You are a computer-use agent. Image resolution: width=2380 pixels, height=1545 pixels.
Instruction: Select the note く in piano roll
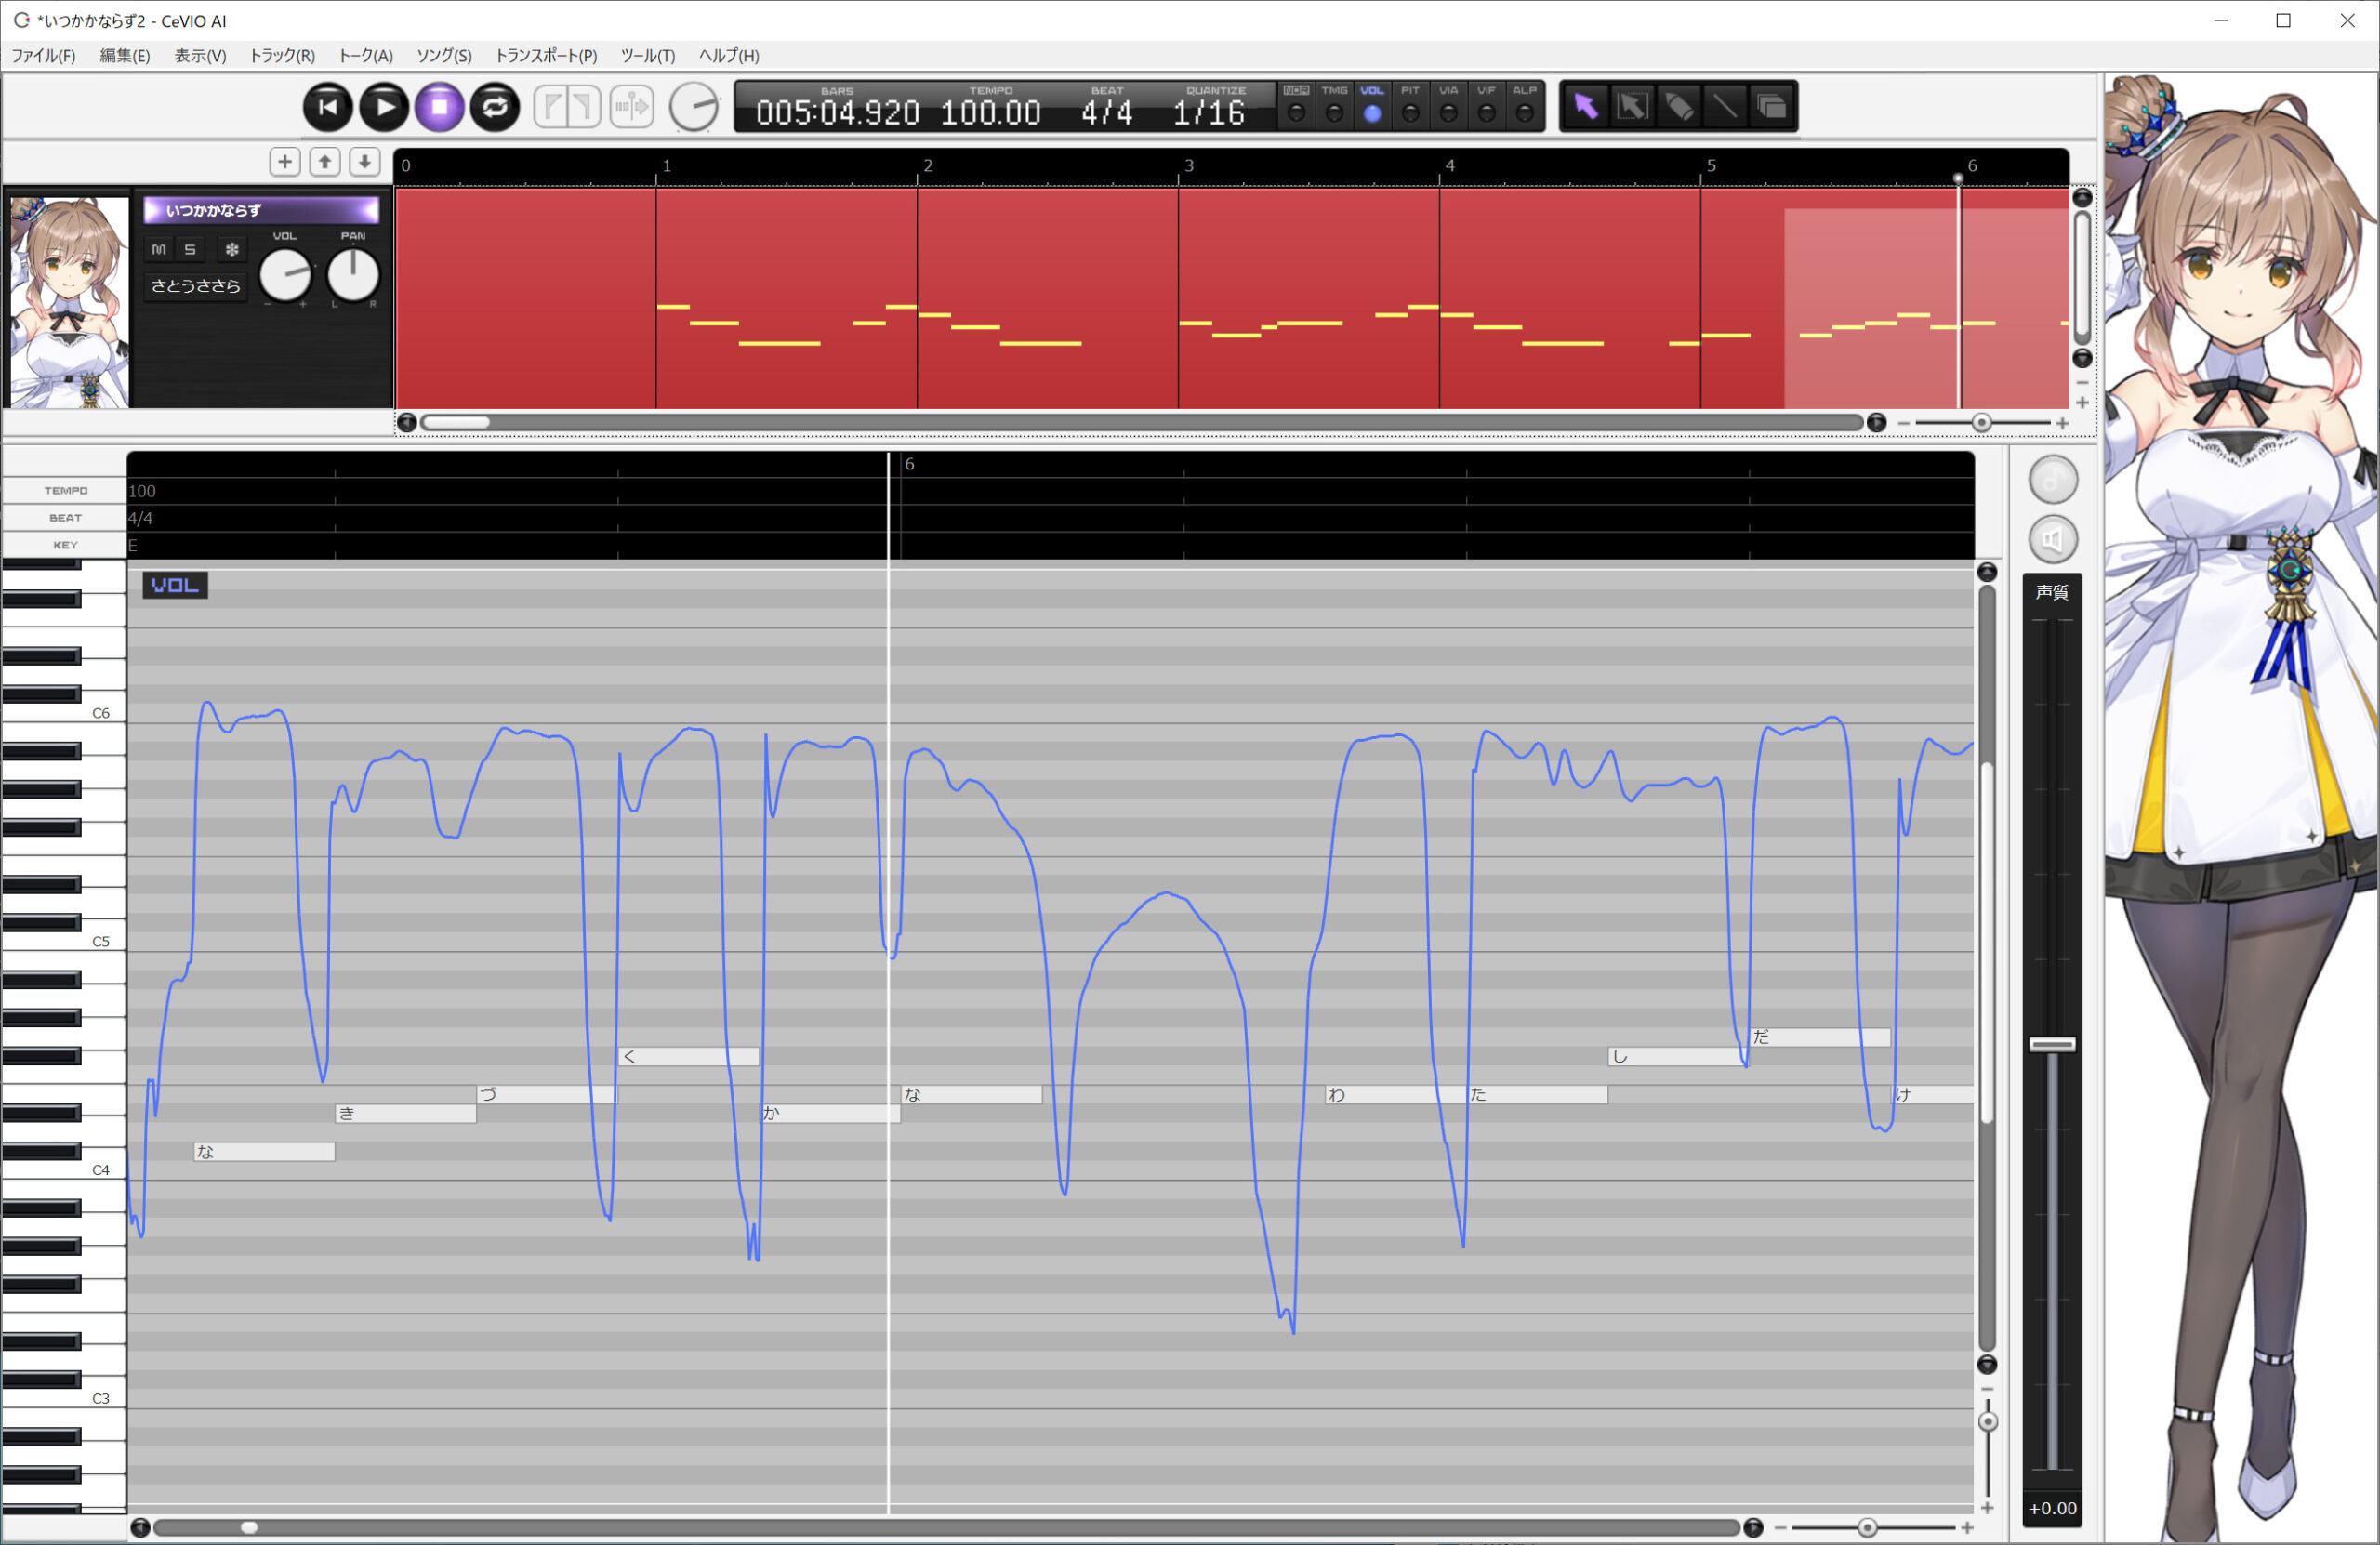pyautogui.click(x=688, y=1056)
